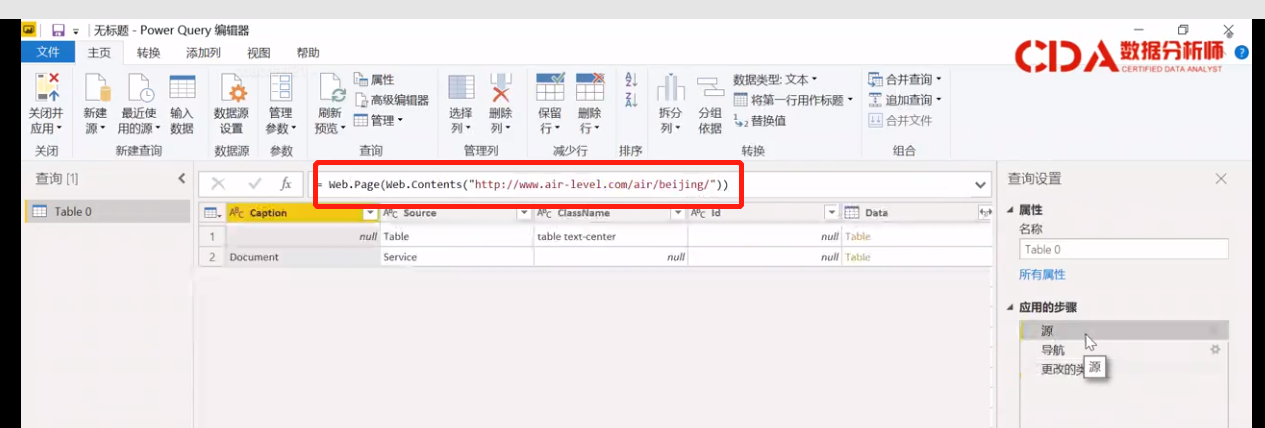Open the 文件 (File) menu

(x=48, y=53)
